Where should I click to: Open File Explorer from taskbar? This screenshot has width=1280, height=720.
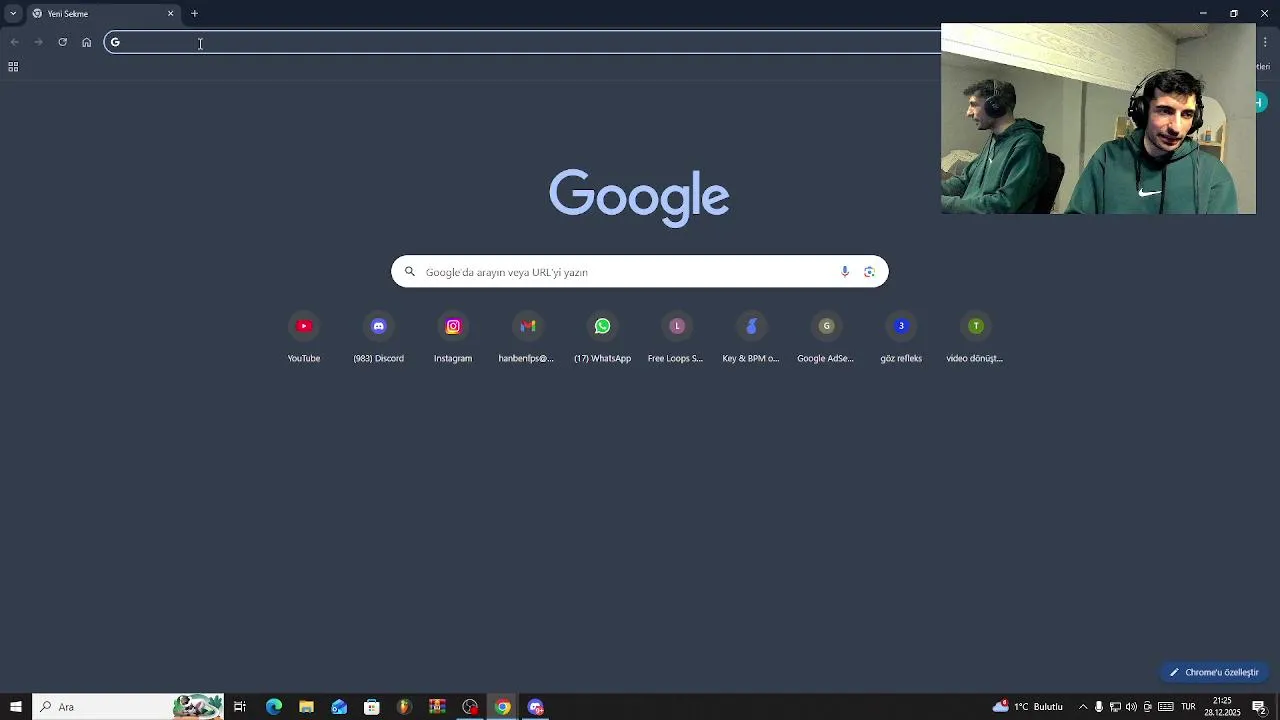click(306, 707)
